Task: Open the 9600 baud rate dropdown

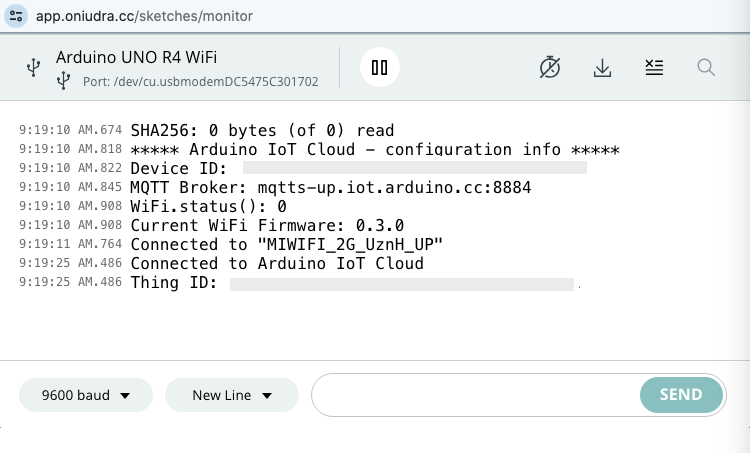Action: tap(86, 395)
